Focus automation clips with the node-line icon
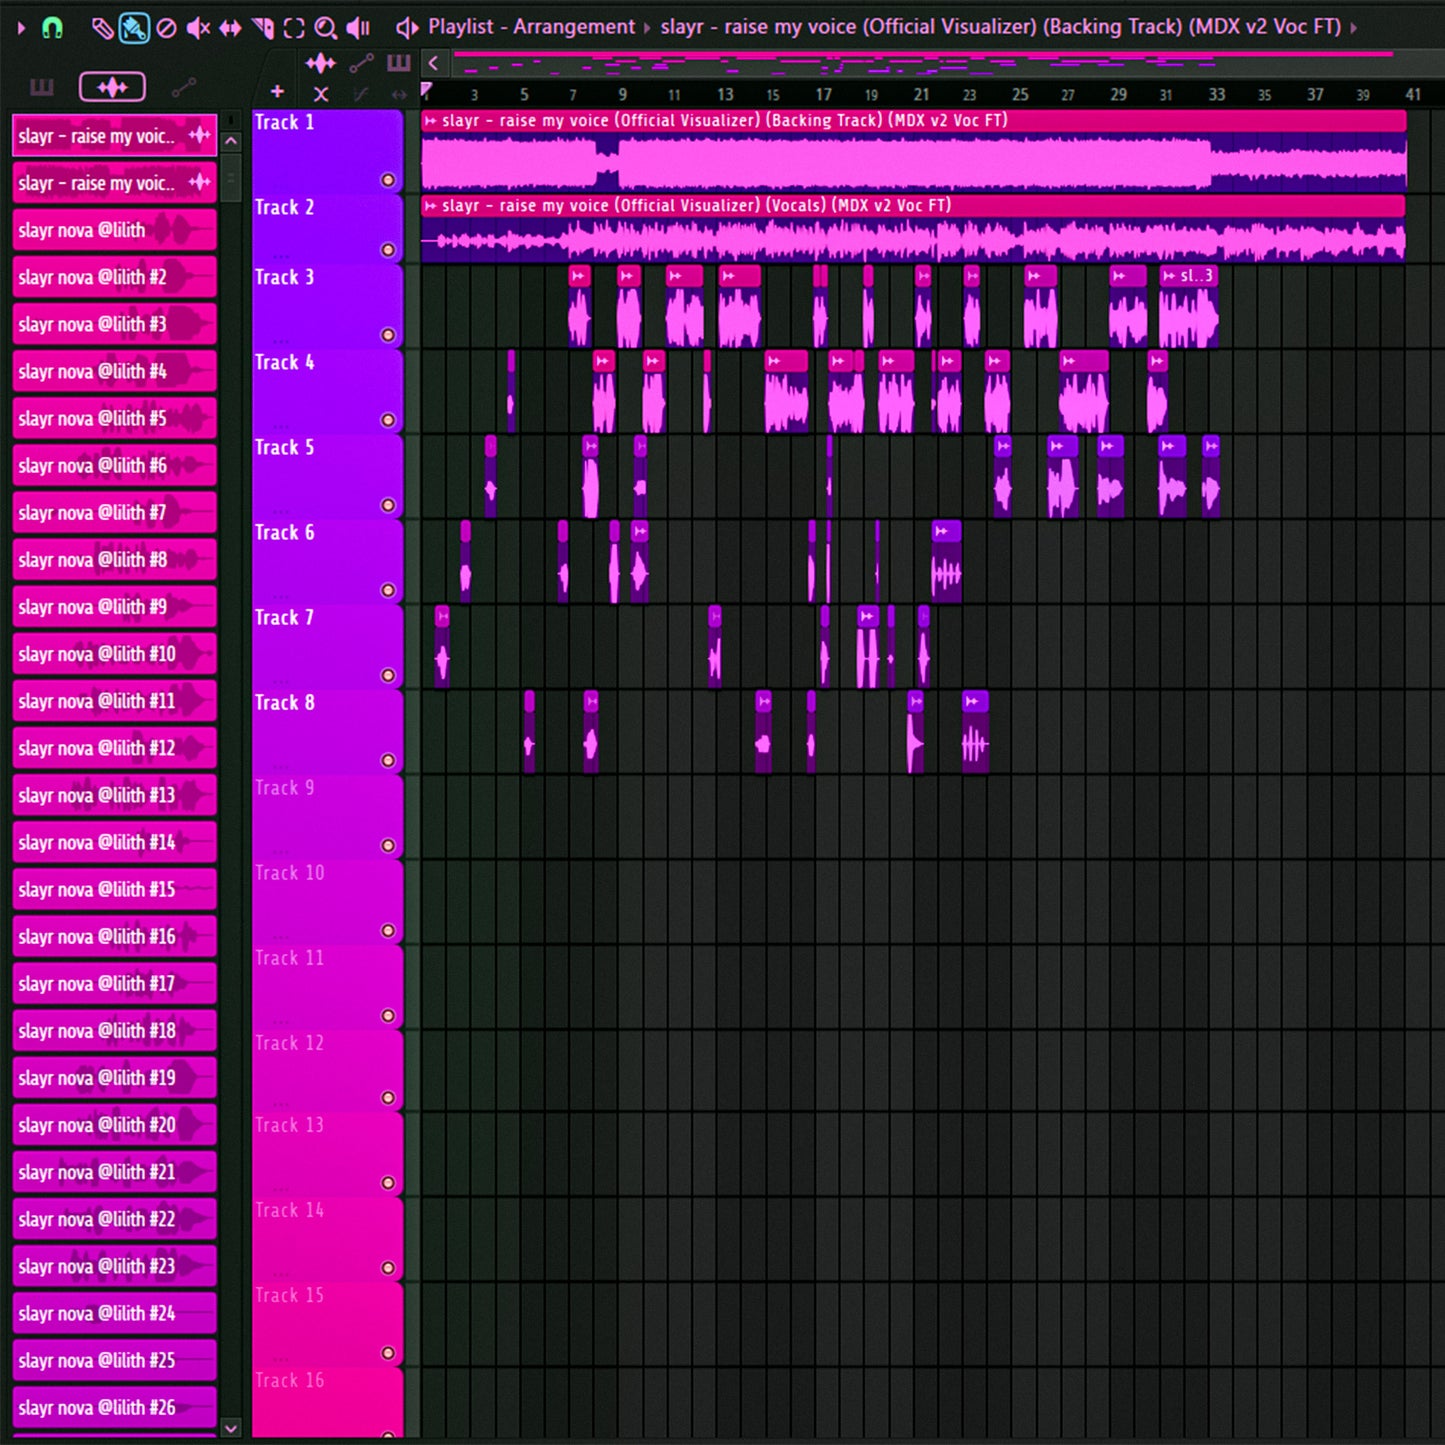This screenshot has width=1445, height=1445. click(361, 64)
